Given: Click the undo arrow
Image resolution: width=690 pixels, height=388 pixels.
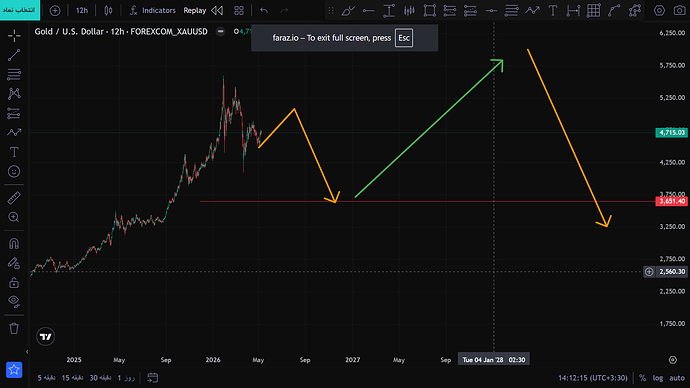Looking at the screenshot, I should tap(264, 10).
